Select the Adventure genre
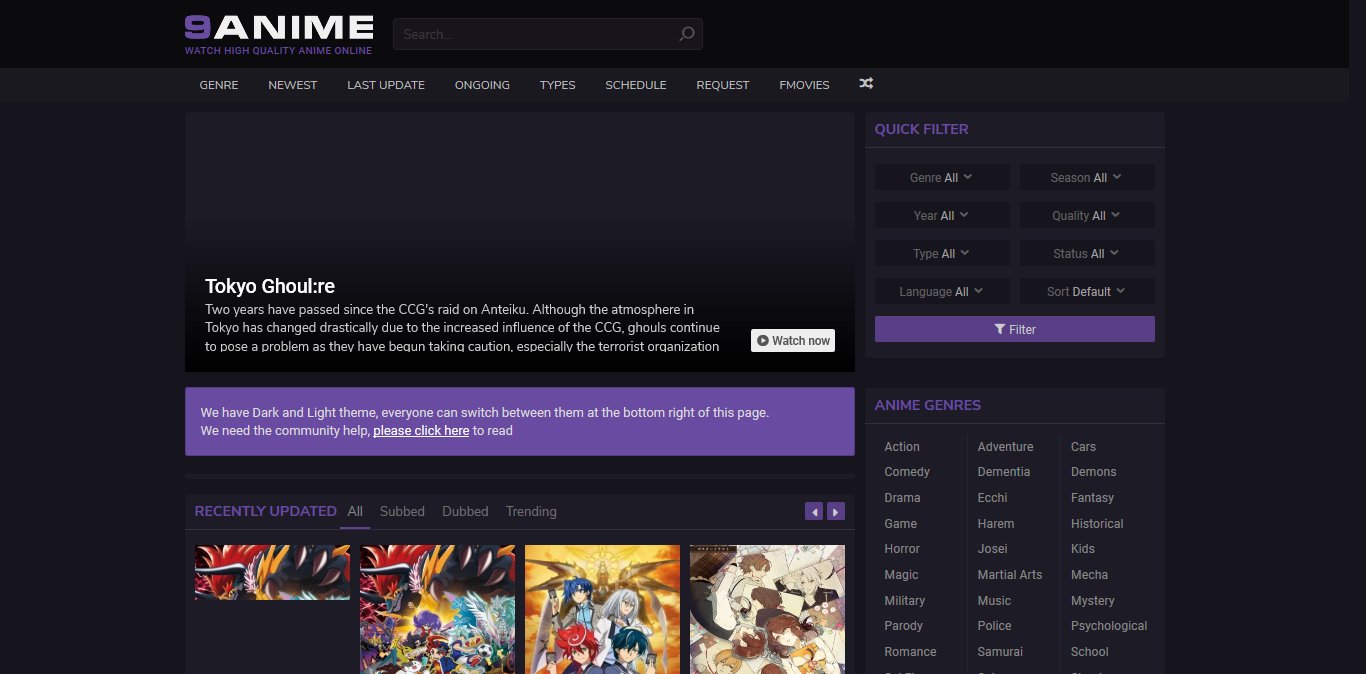Image resolution: width=1366 pixels, height=674 pixels. coord(1005,447)
